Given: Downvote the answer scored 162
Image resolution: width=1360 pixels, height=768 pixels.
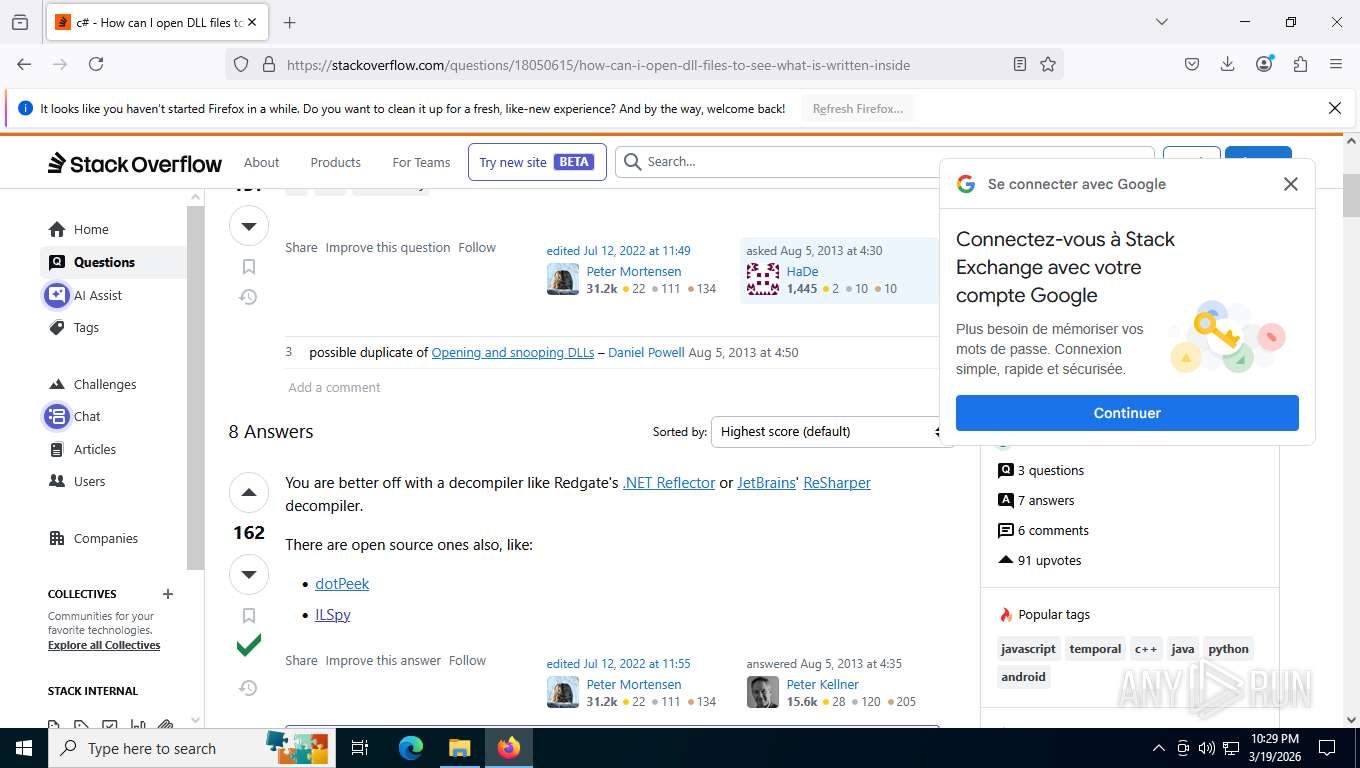Looking at the screenshot, I should coord(249,574).
